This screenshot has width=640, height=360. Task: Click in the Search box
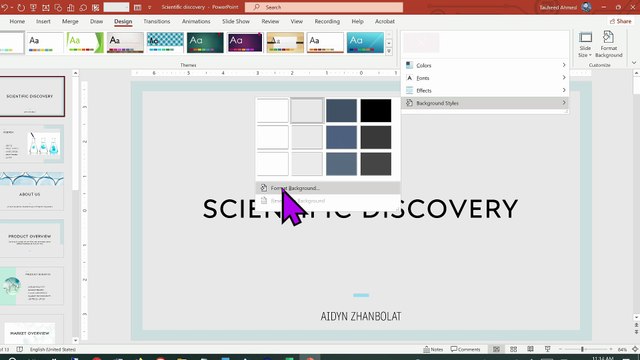point(324,7)
